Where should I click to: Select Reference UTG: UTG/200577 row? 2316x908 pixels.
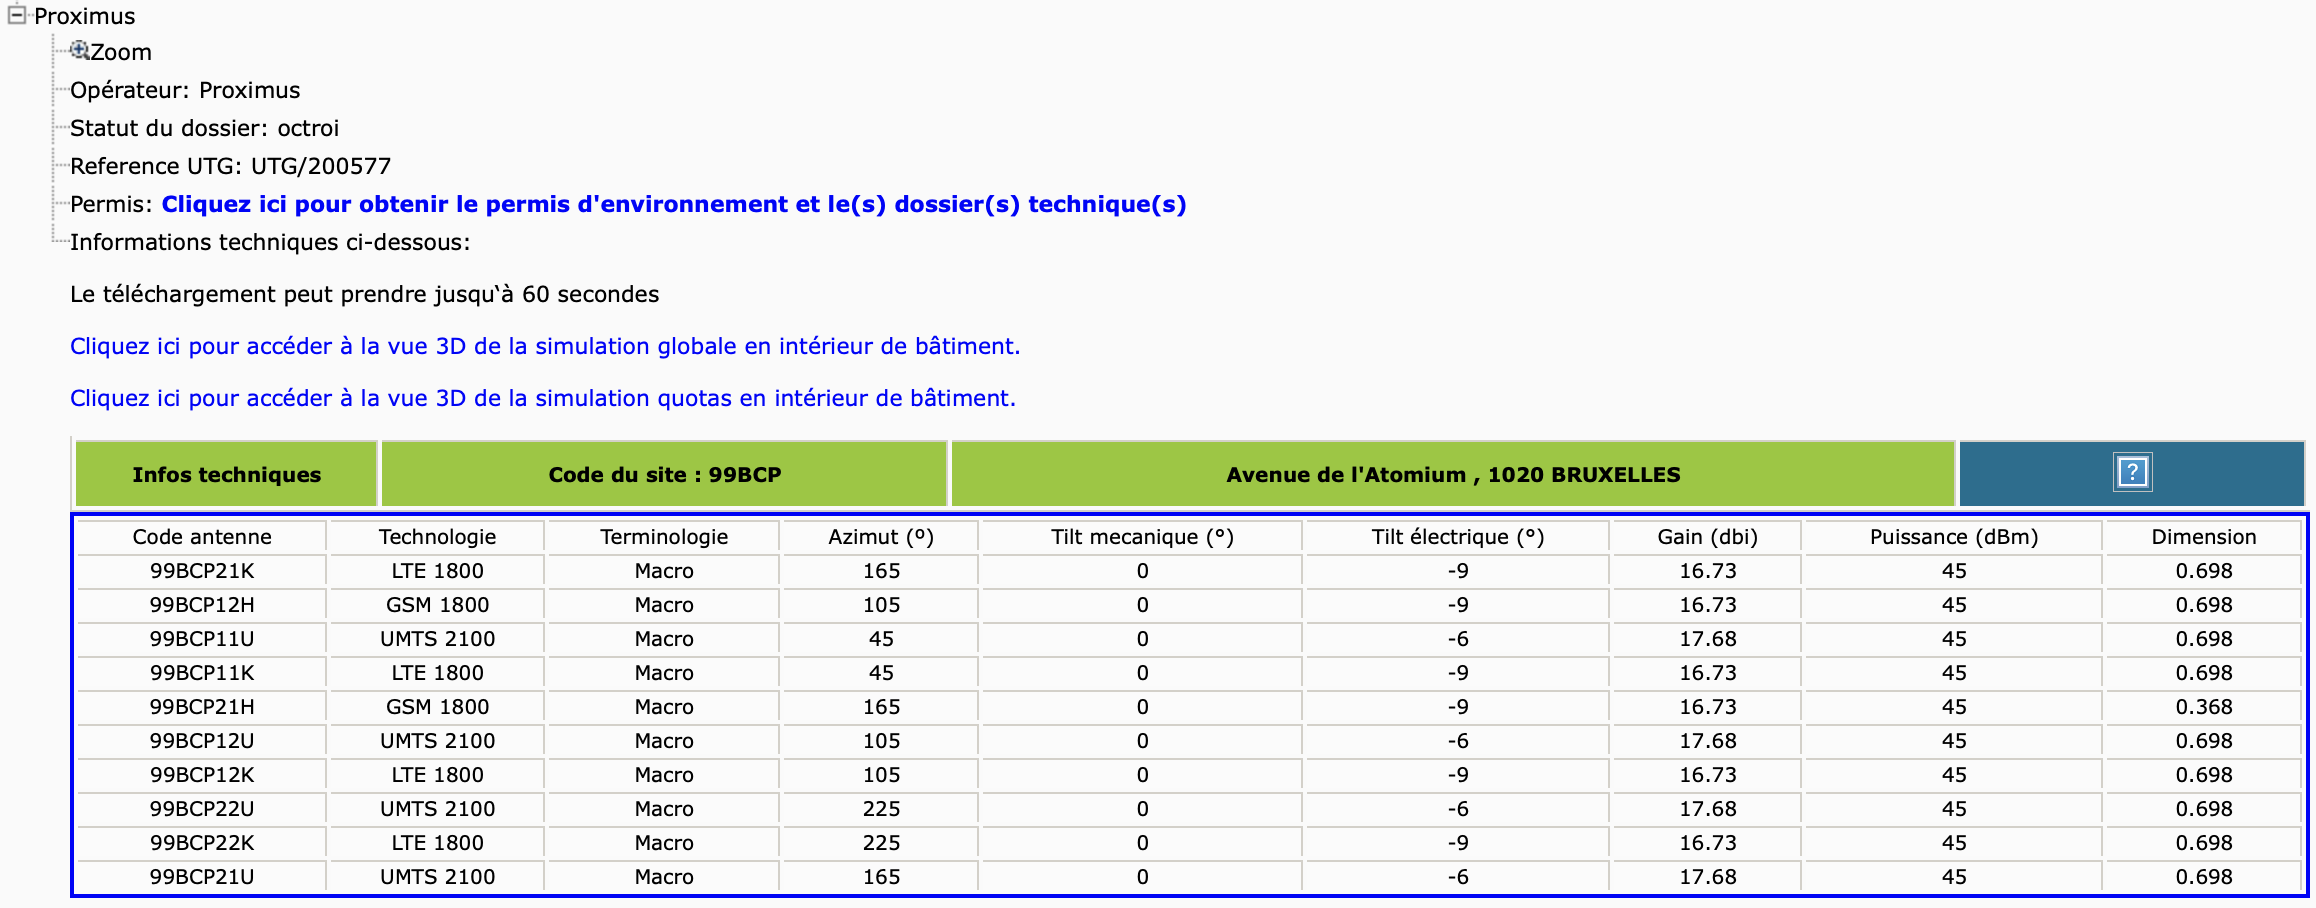coord(231,166)
